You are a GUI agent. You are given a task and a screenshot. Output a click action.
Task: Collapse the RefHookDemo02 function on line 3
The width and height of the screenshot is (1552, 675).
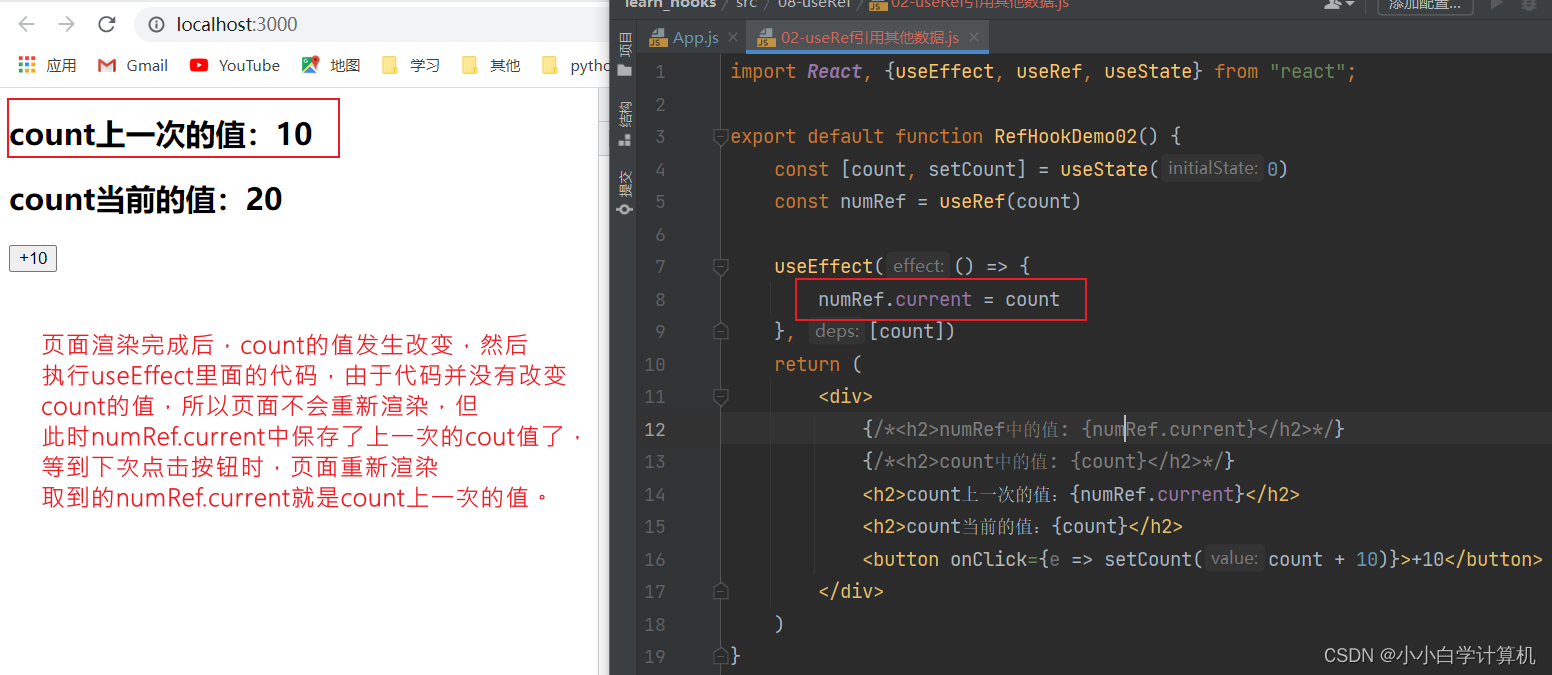pyautogui.click(x=720, y=137)
